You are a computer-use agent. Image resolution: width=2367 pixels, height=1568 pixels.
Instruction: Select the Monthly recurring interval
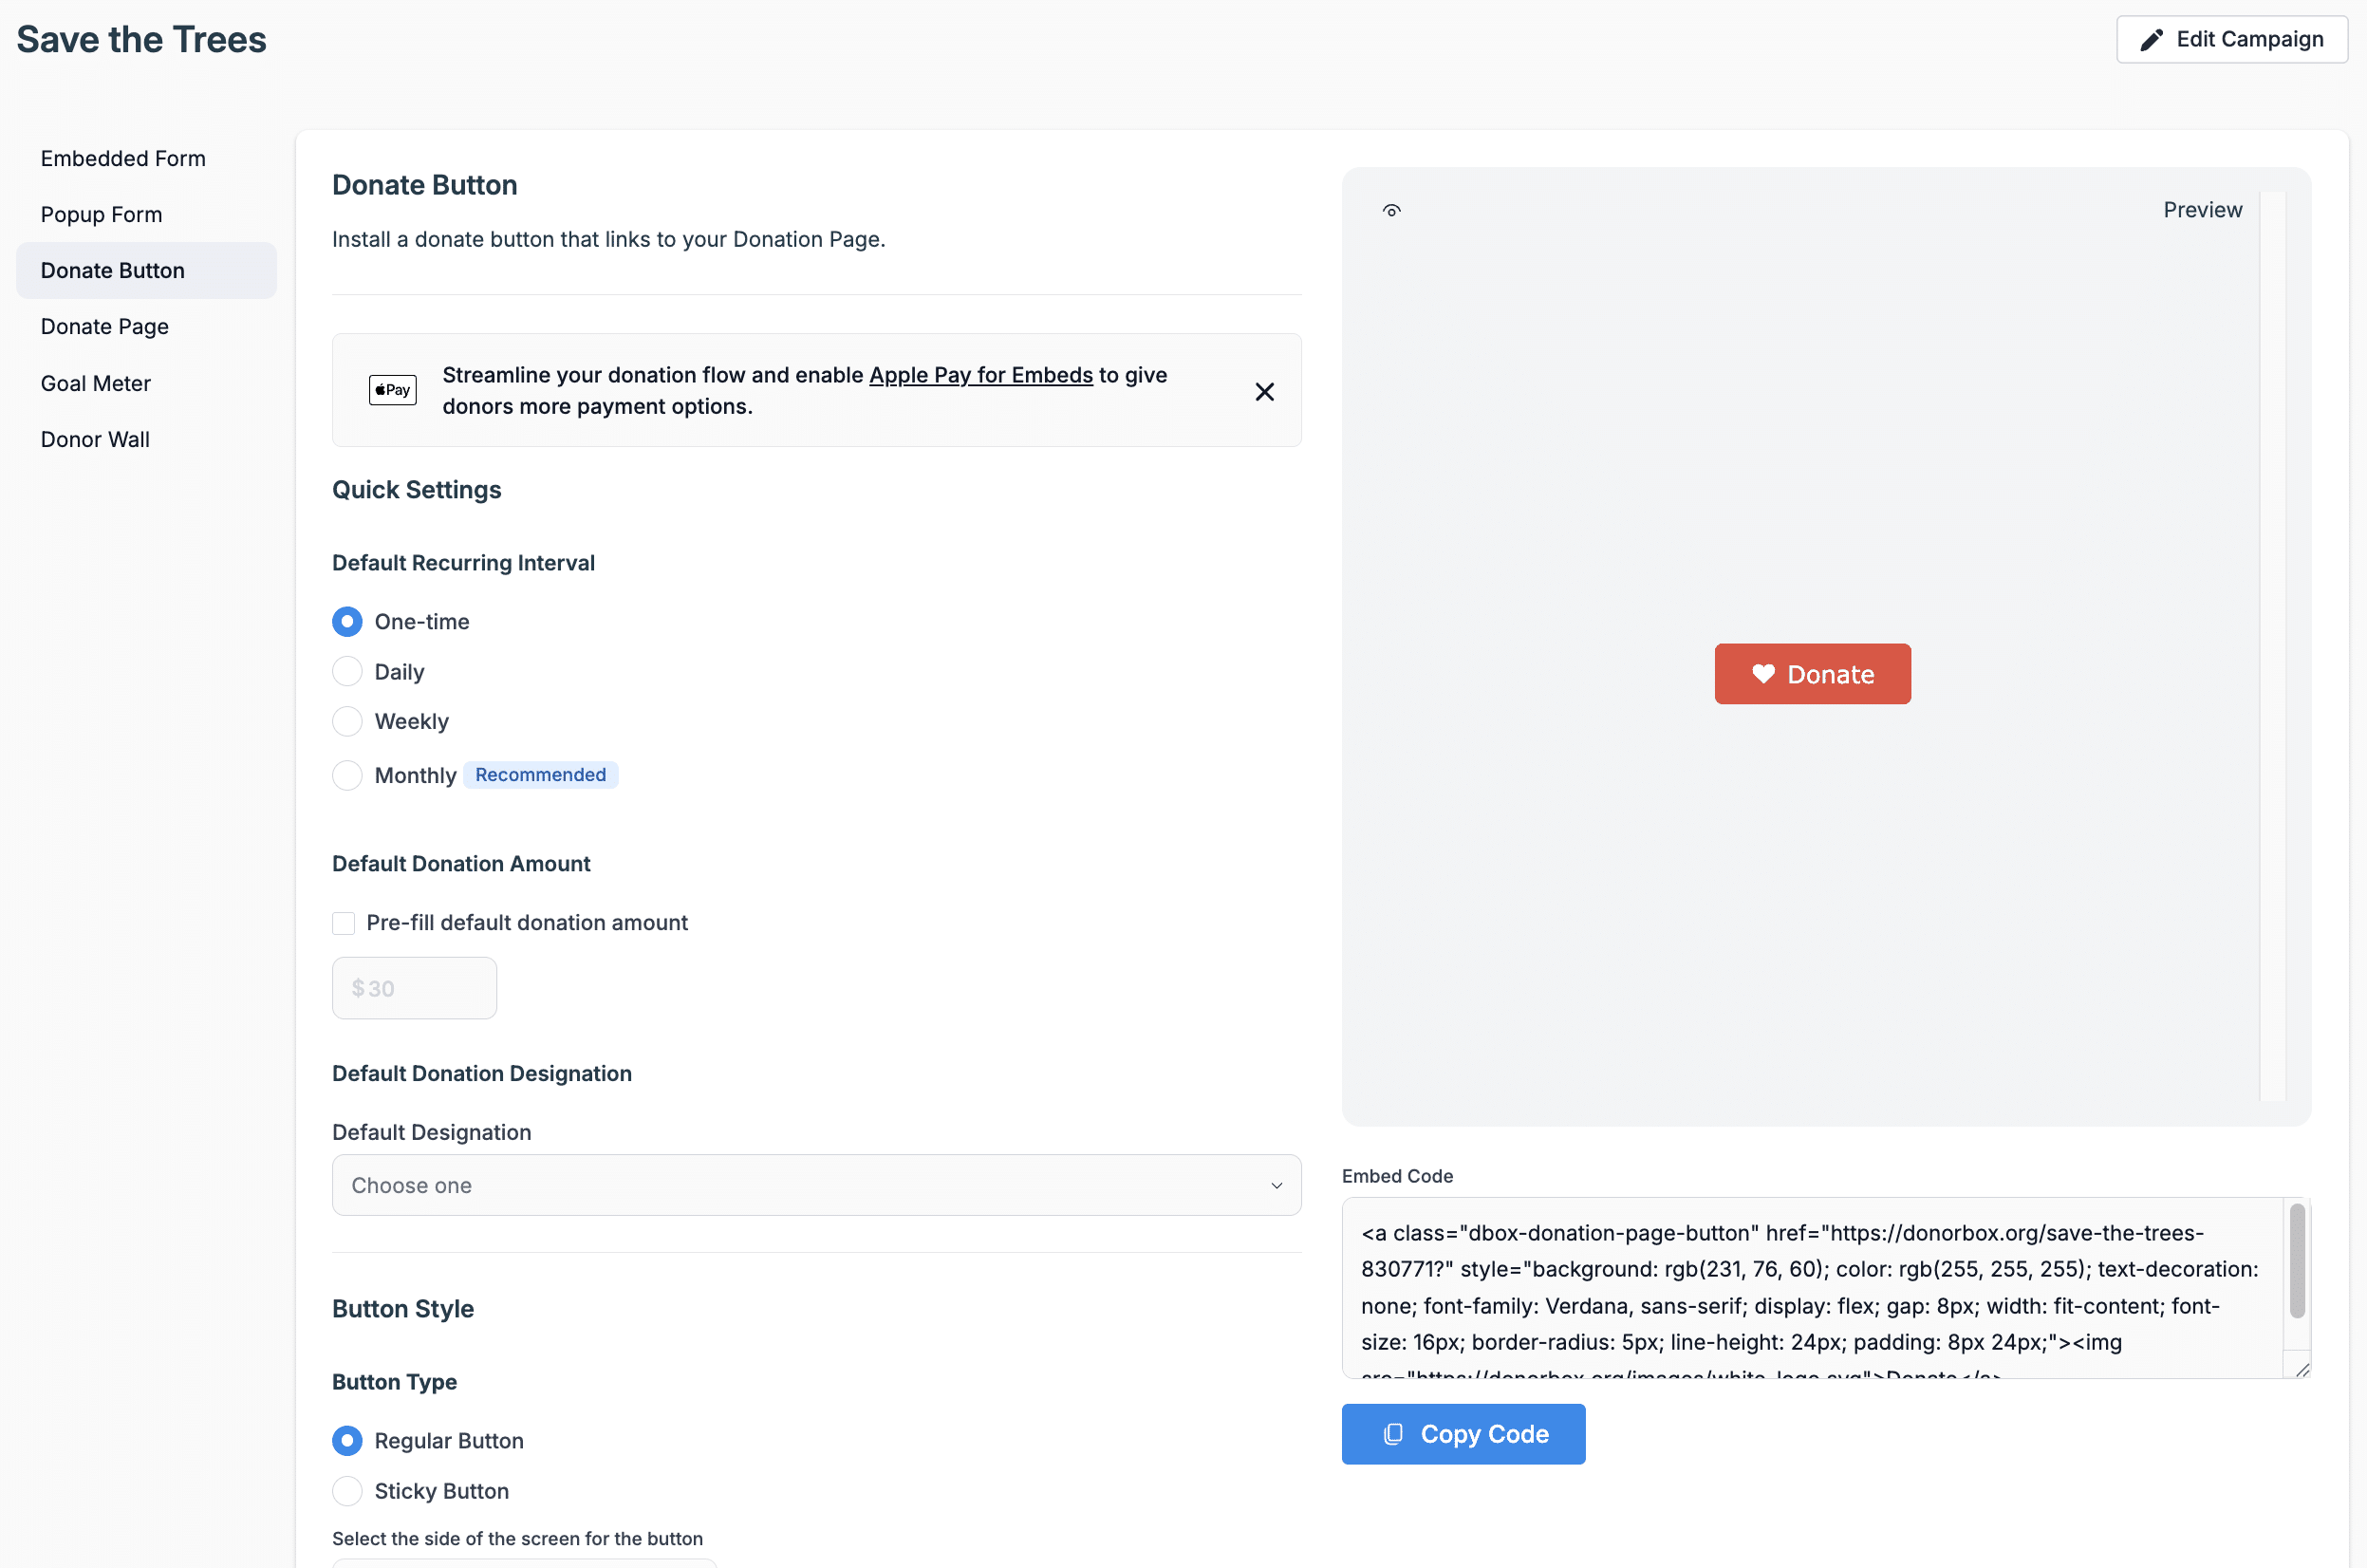[x=347, y=775]
